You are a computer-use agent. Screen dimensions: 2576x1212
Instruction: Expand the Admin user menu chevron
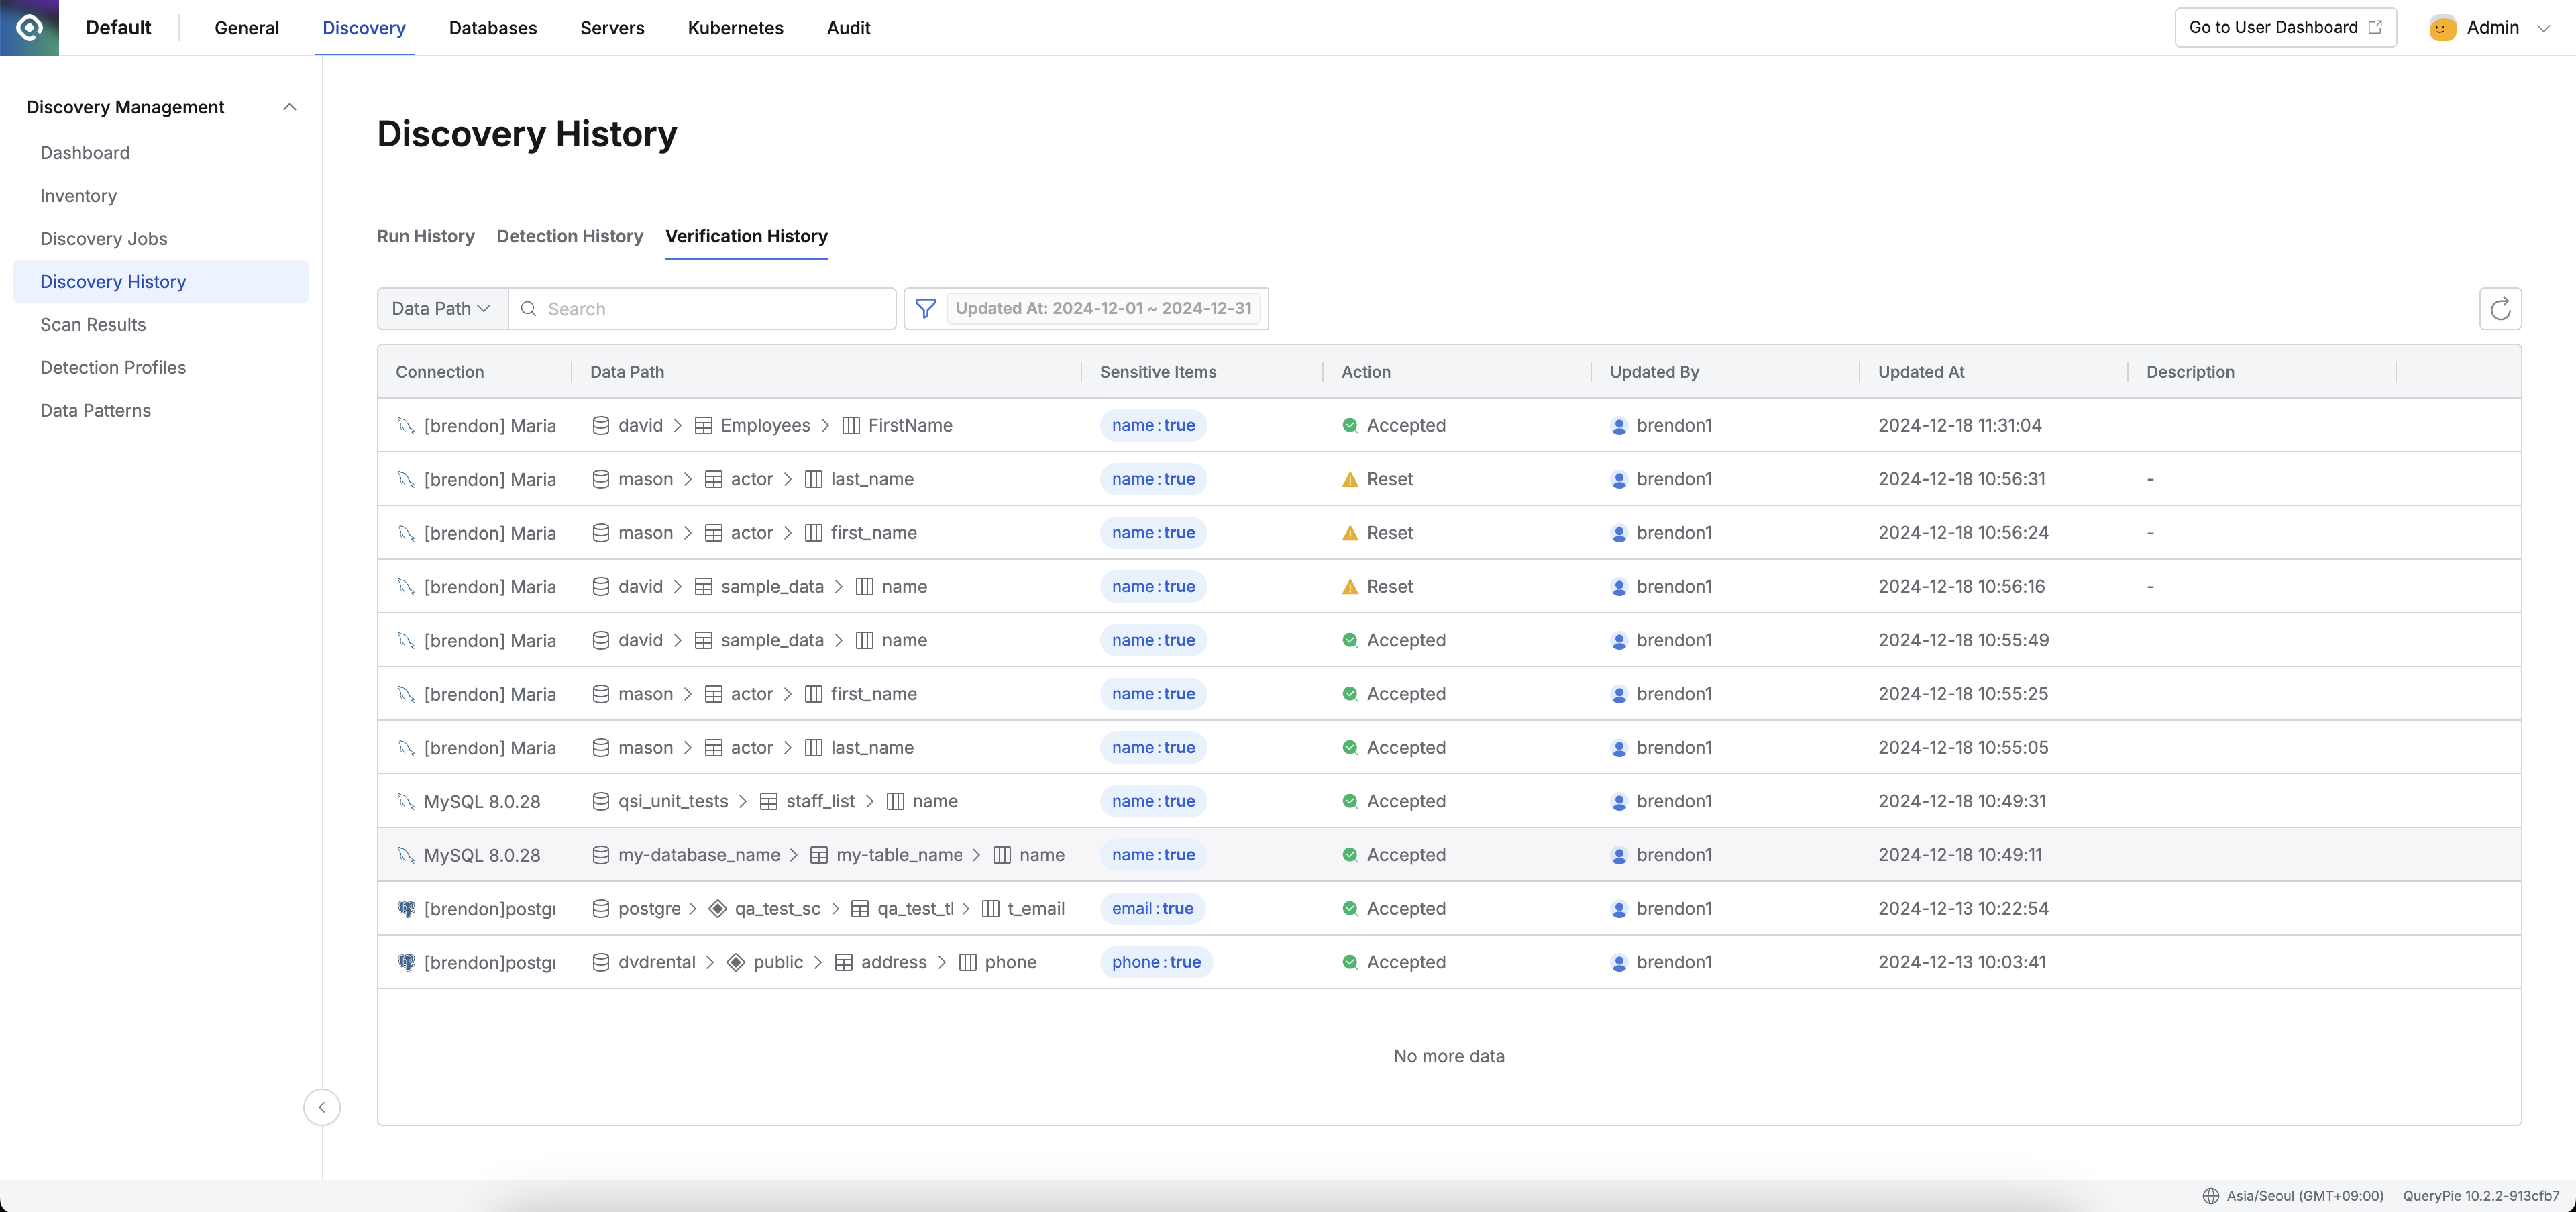point(2543,28)
